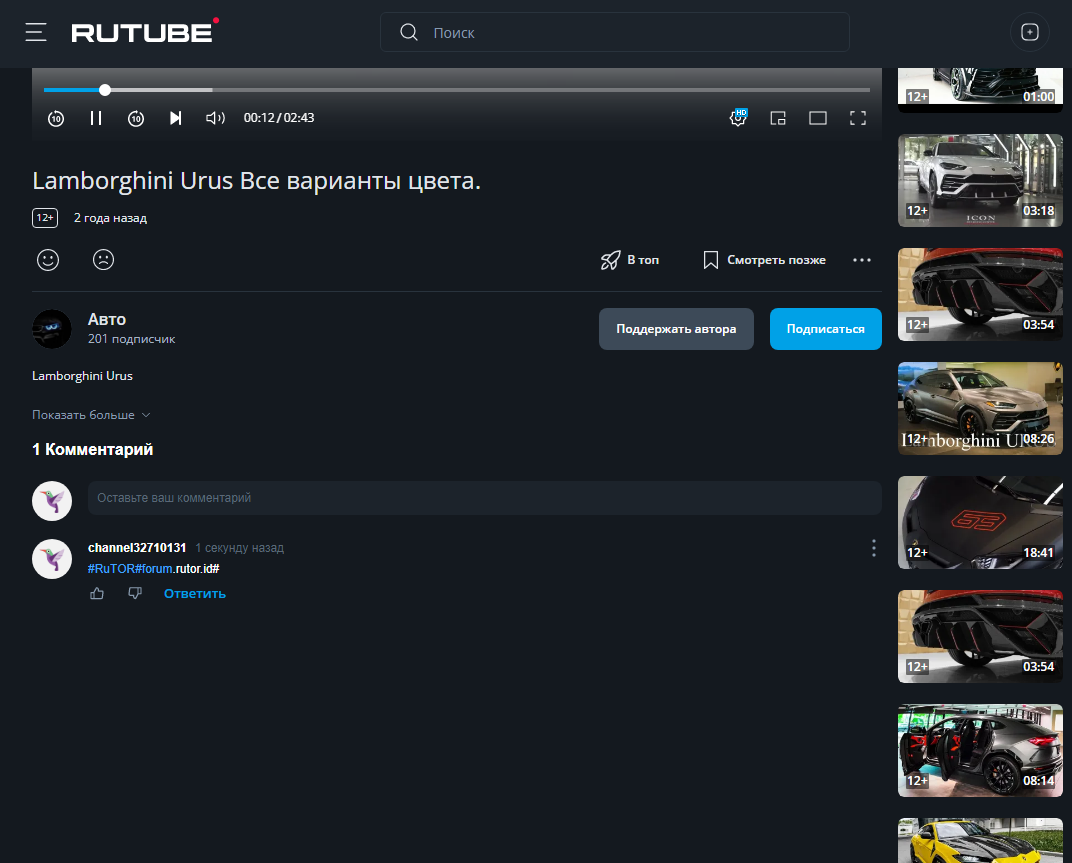The width and height of the screenshot is (1072, 863).
Task: Save to Смотреть позже
Action: (764, 260)
